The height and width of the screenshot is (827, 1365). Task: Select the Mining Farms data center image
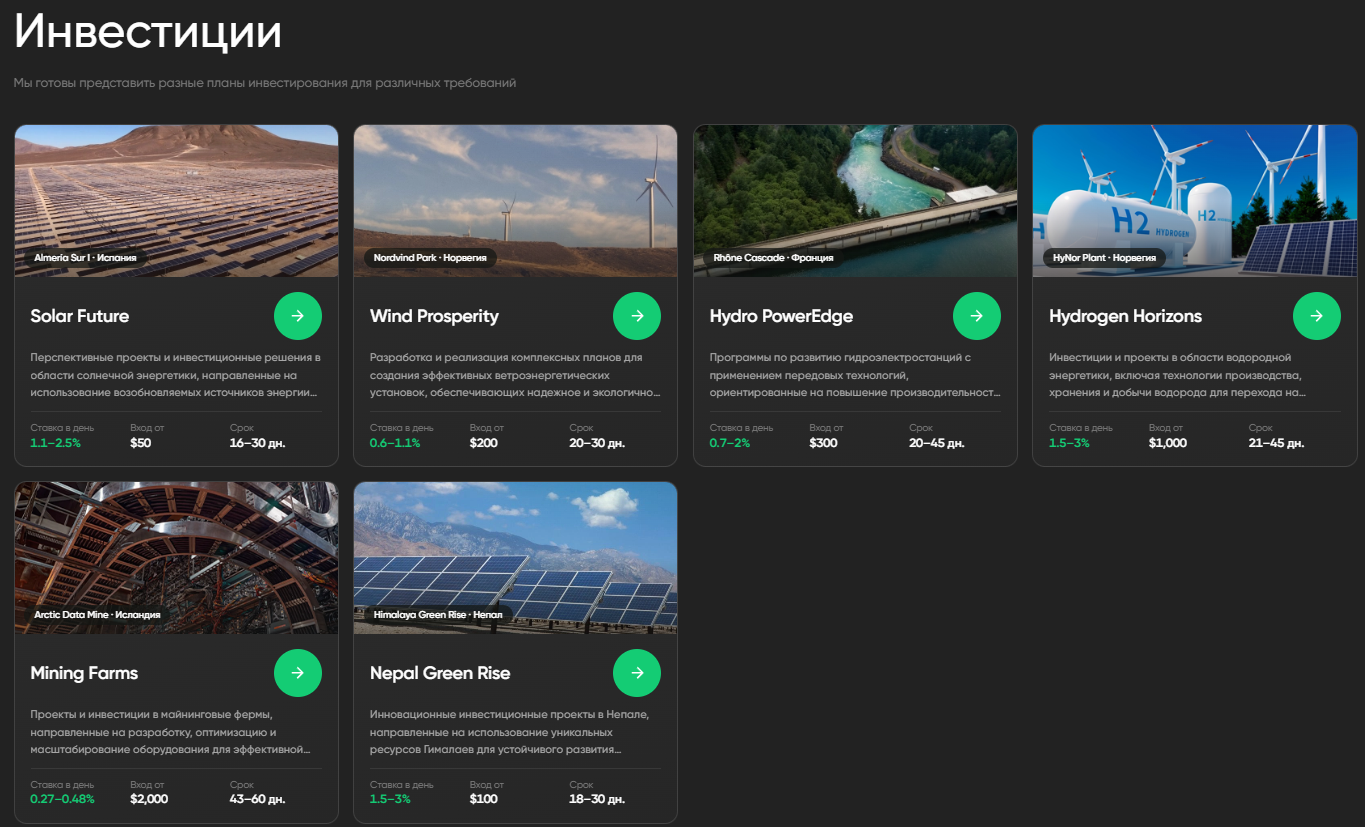[176, 557]
